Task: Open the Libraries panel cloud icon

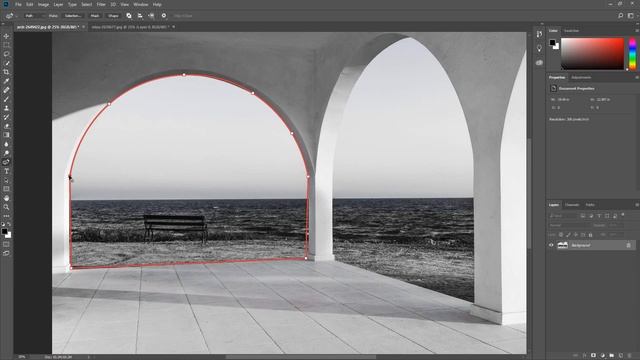Action: click(539, 62)
